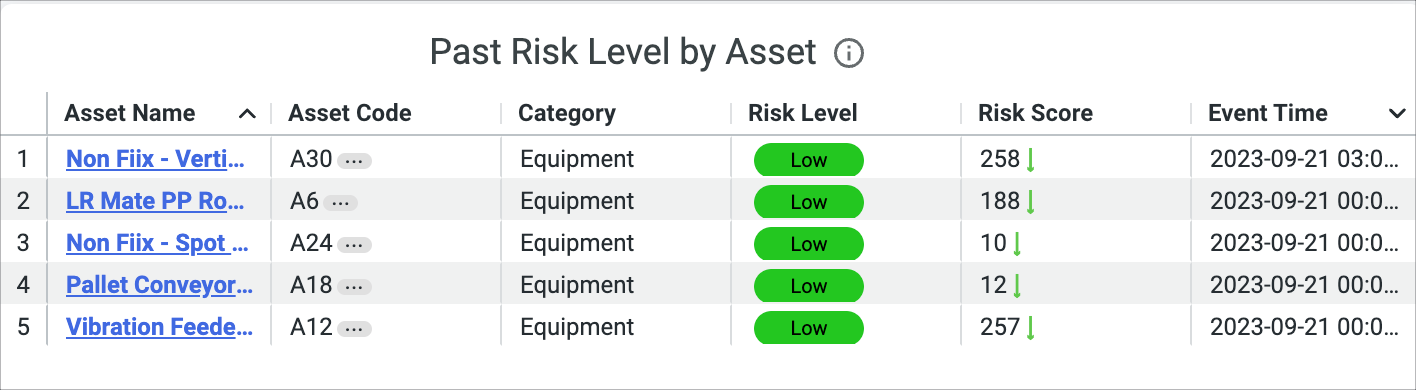Open the Event Time column dropdown arrow
Viewport: 1416px width, 390px height.
pos(1397,114)
